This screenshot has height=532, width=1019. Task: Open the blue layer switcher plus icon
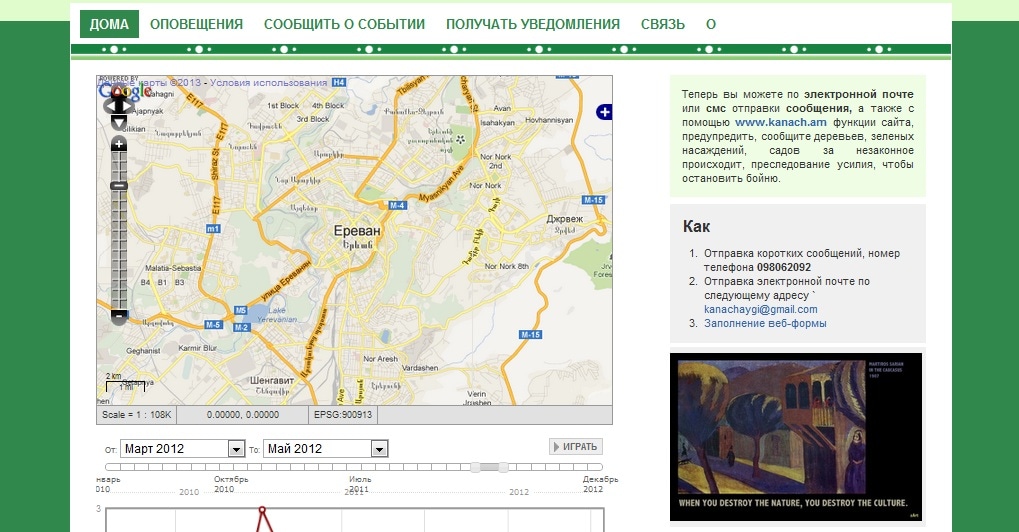click(x=603, y=112)
